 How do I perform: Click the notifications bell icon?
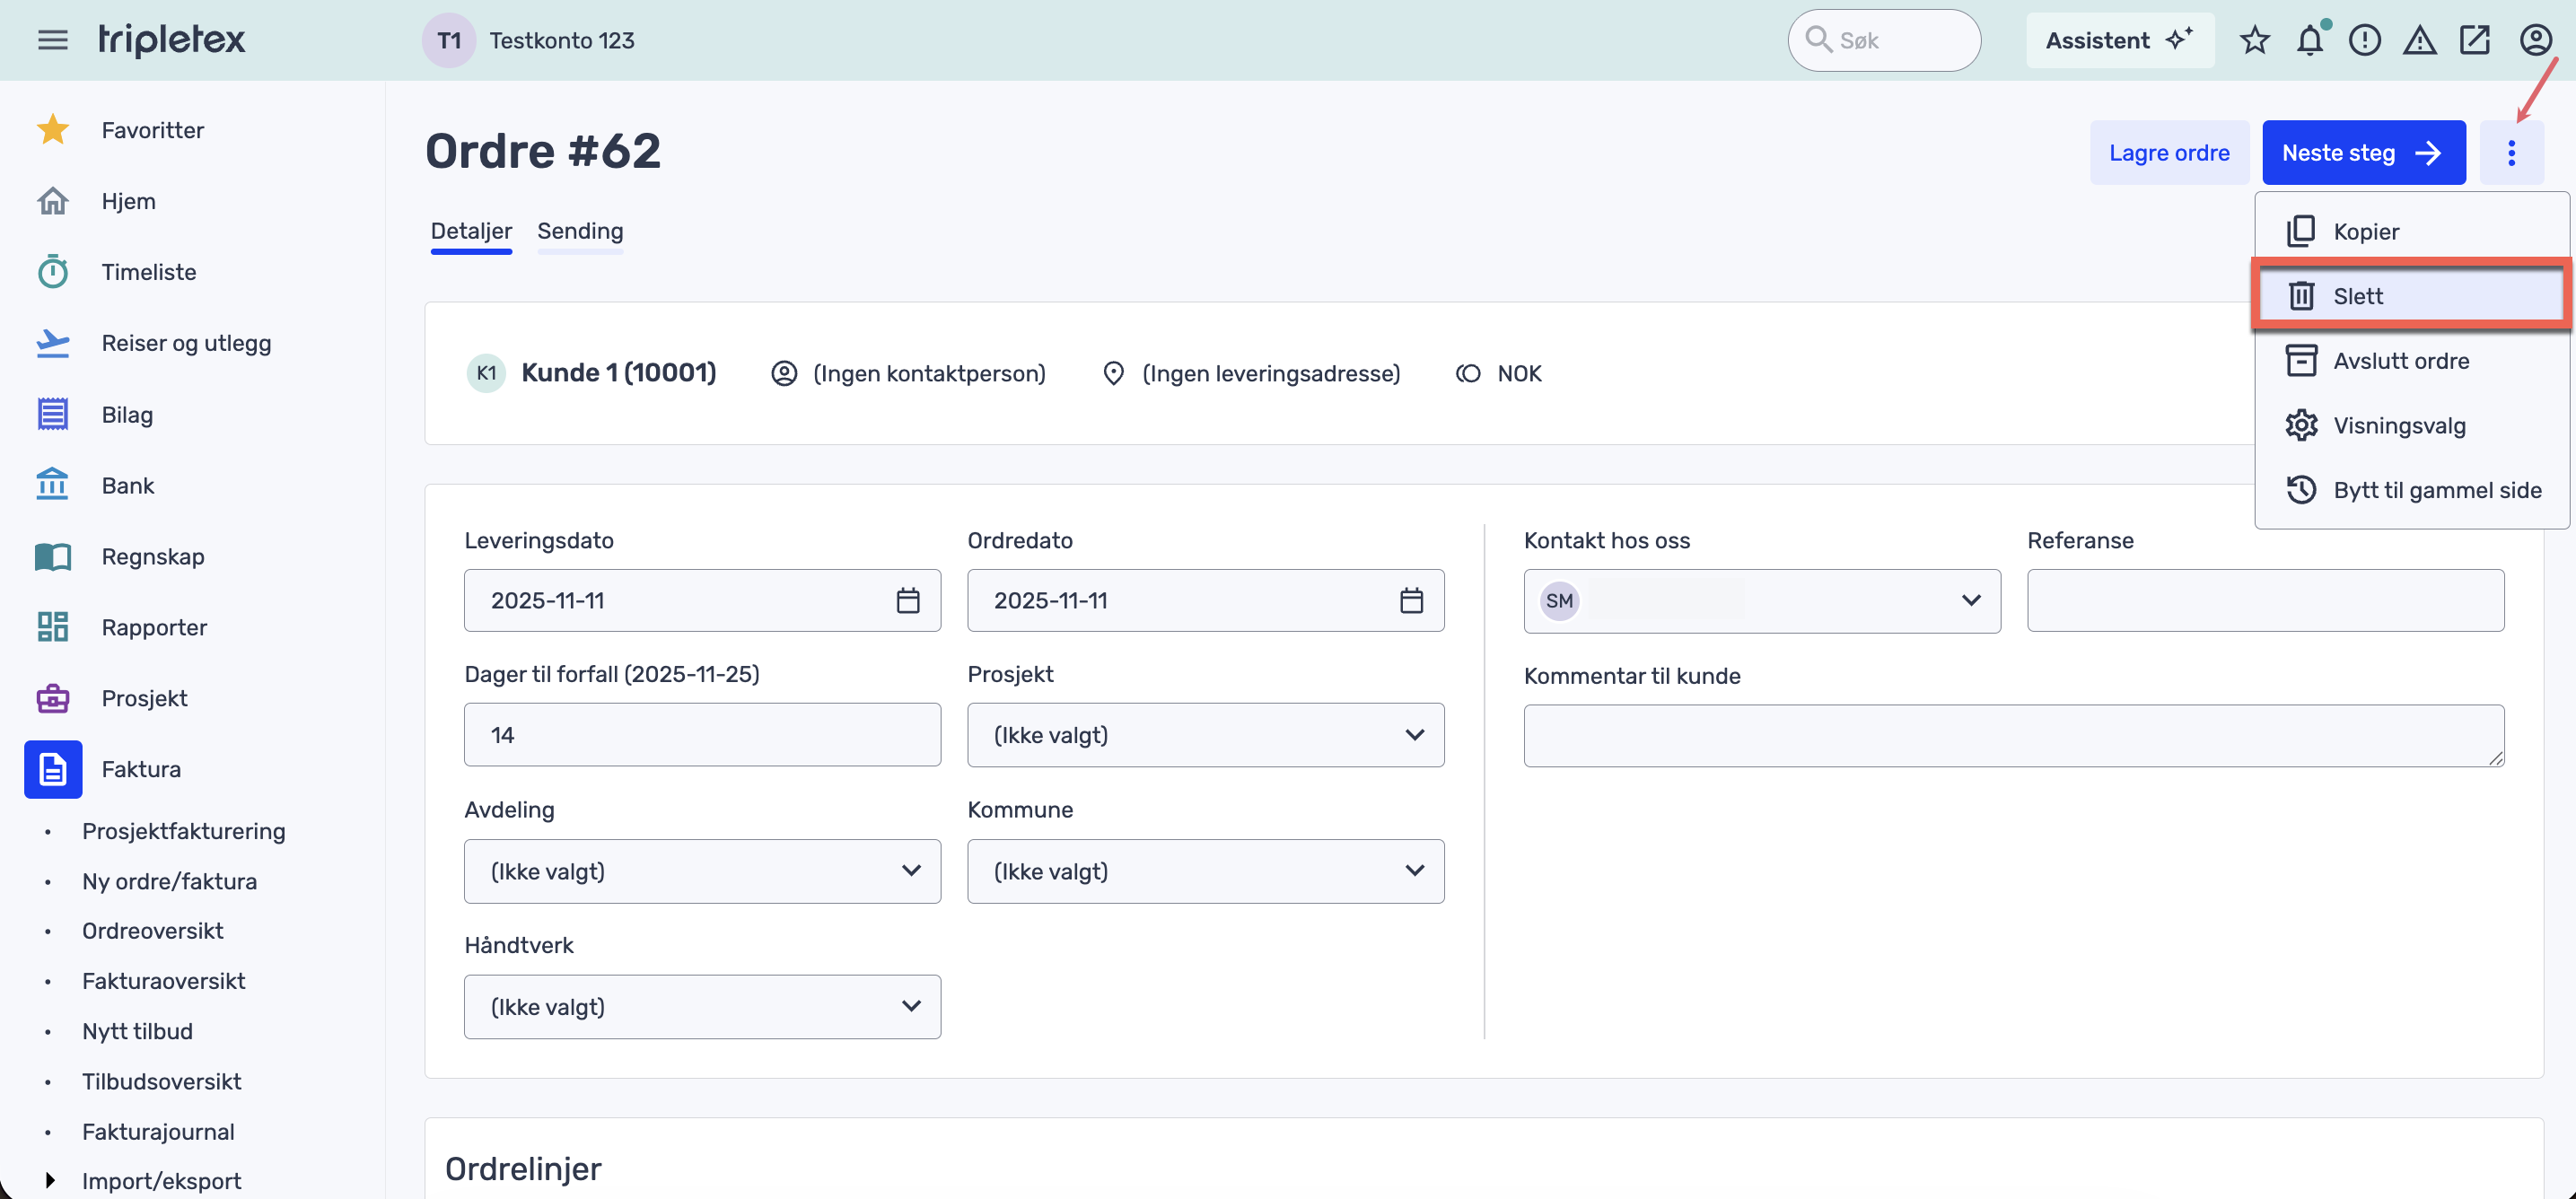2309,40
